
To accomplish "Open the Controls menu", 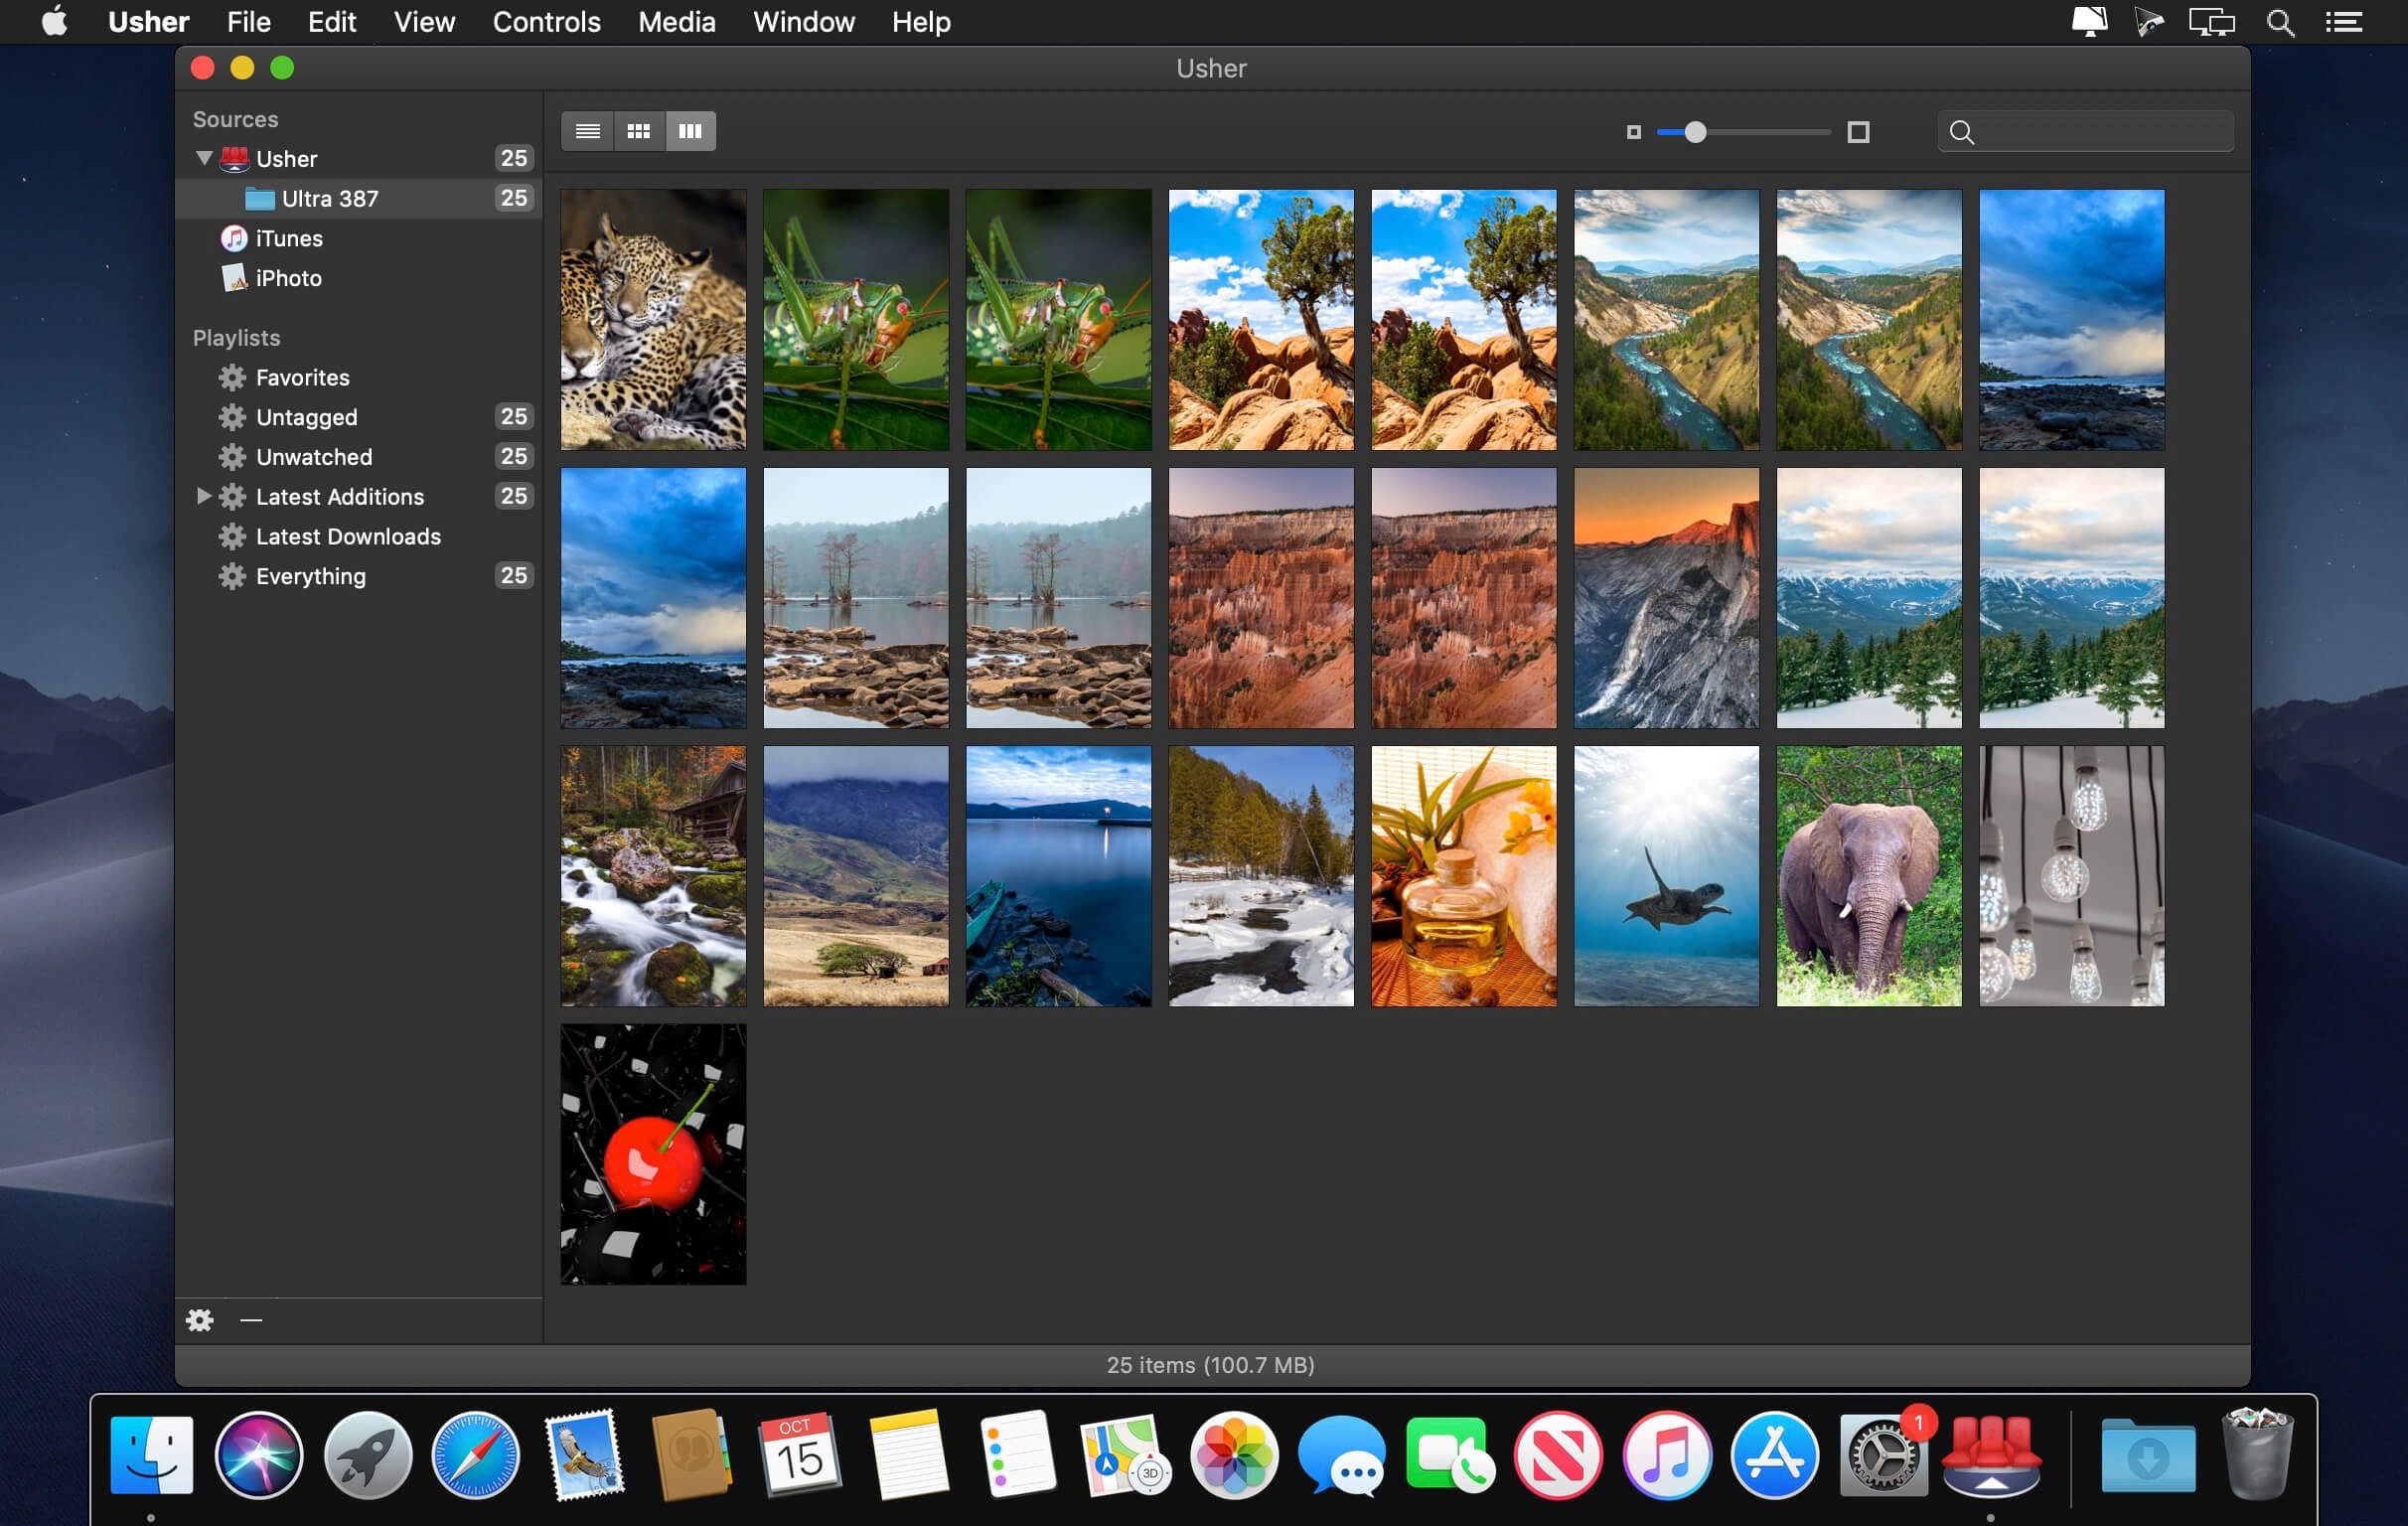I will [x=546, y=22].
